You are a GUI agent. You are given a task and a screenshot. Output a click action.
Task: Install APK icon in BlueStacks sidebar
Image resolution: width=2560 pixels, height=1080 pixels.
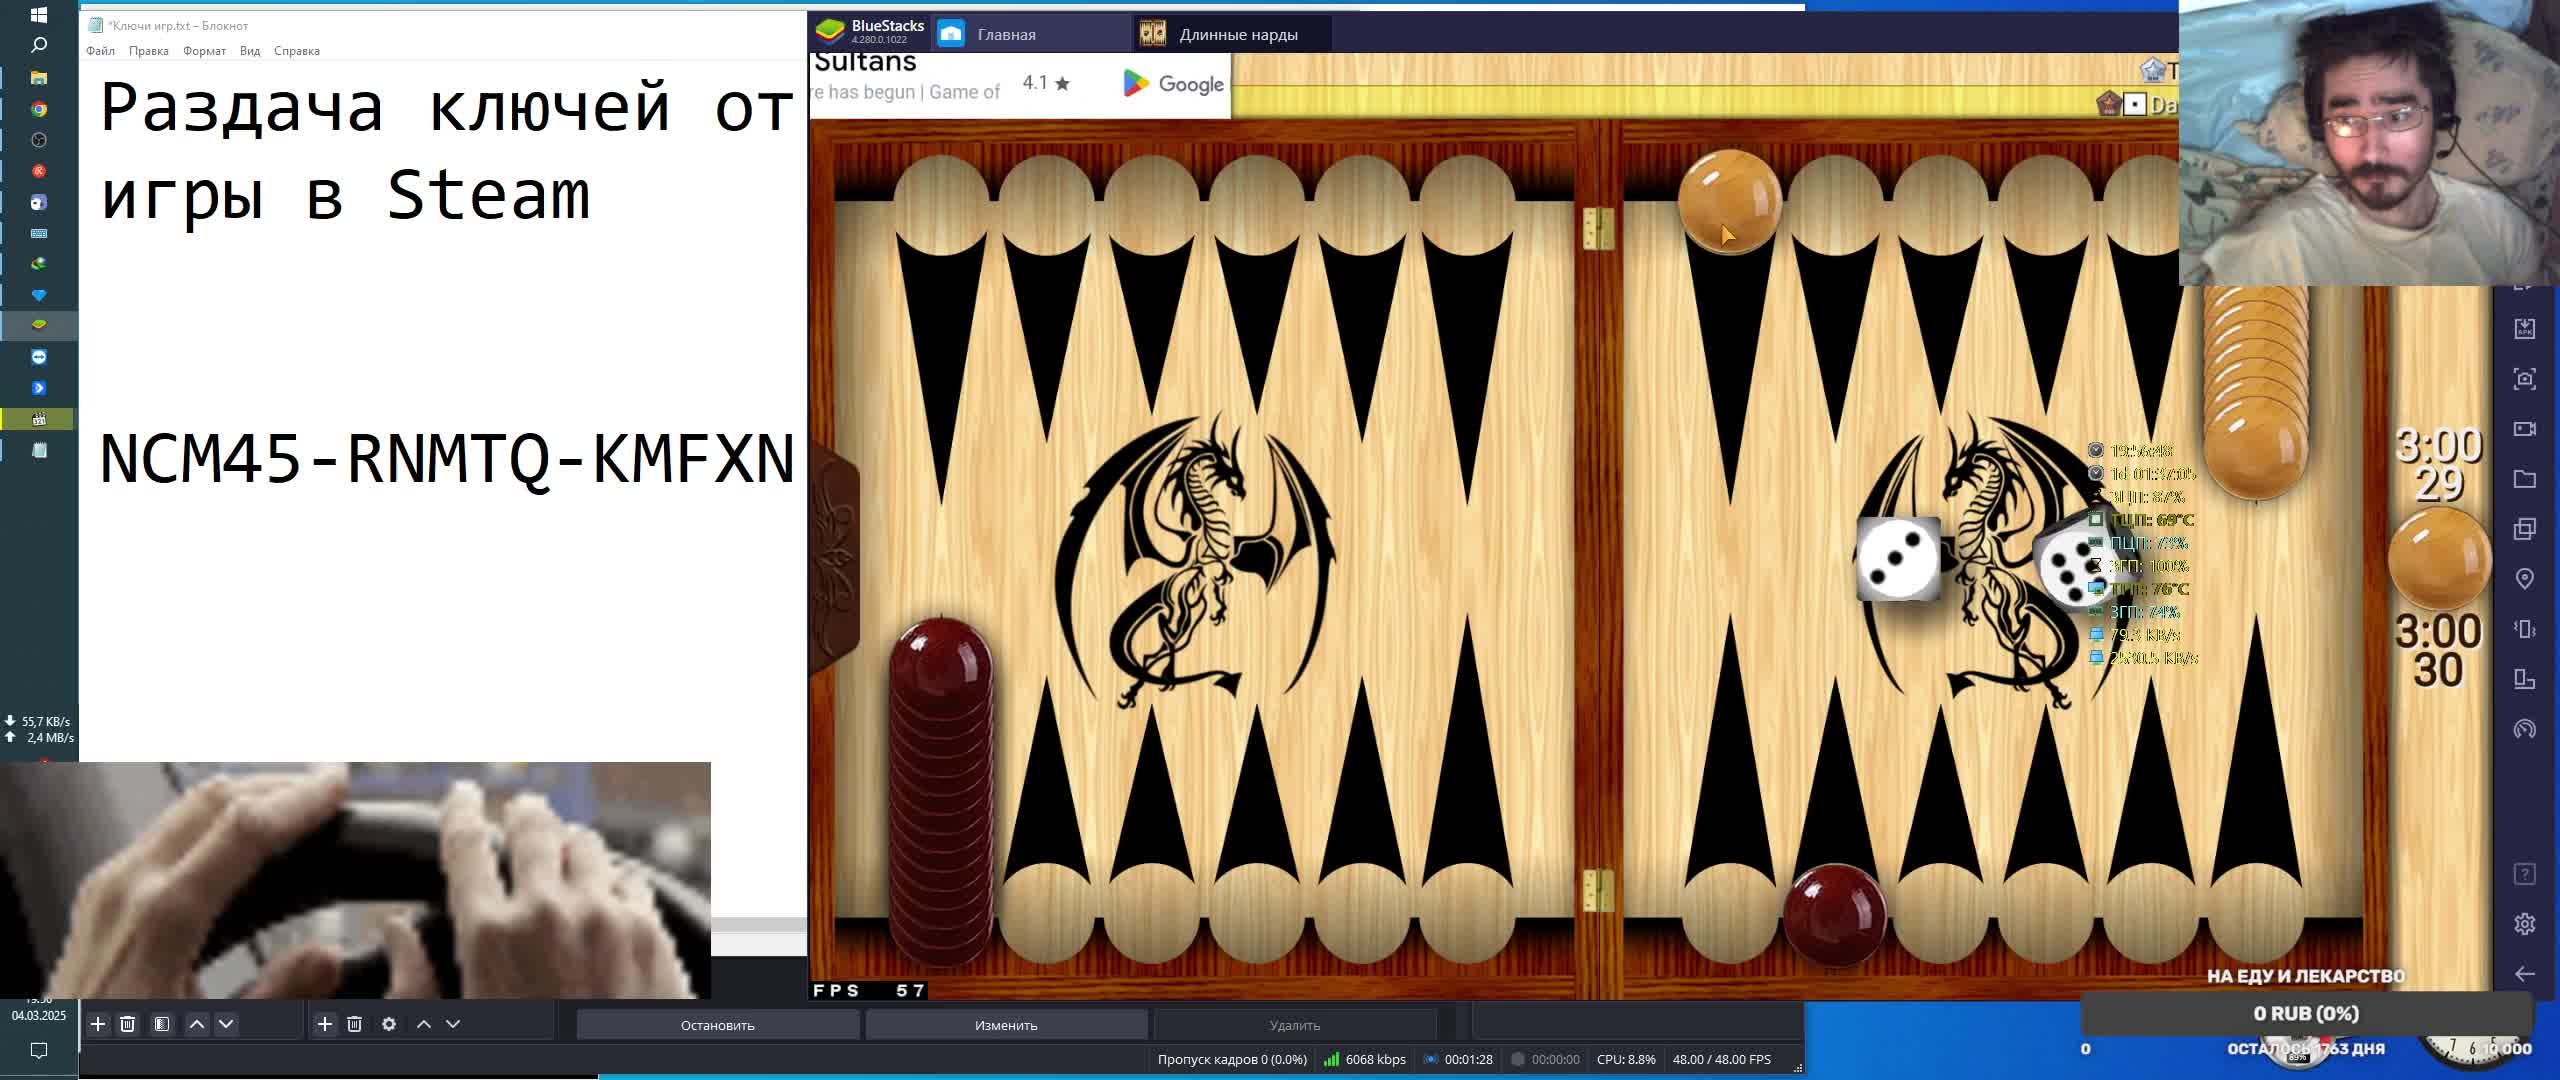[x=2524, y=329]
